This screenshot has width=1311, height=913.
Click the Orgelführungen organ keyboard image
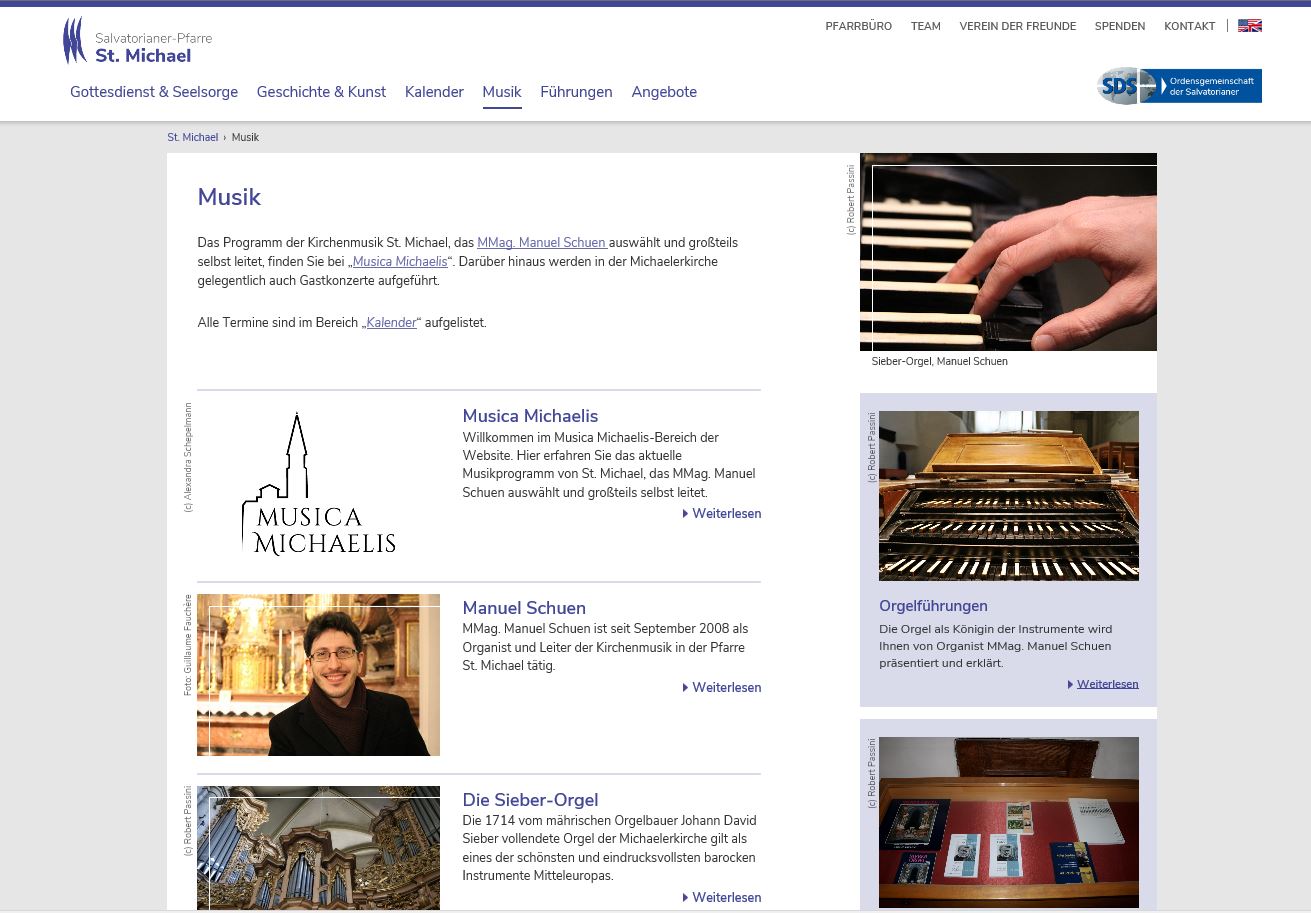[x=1008, y=495]
